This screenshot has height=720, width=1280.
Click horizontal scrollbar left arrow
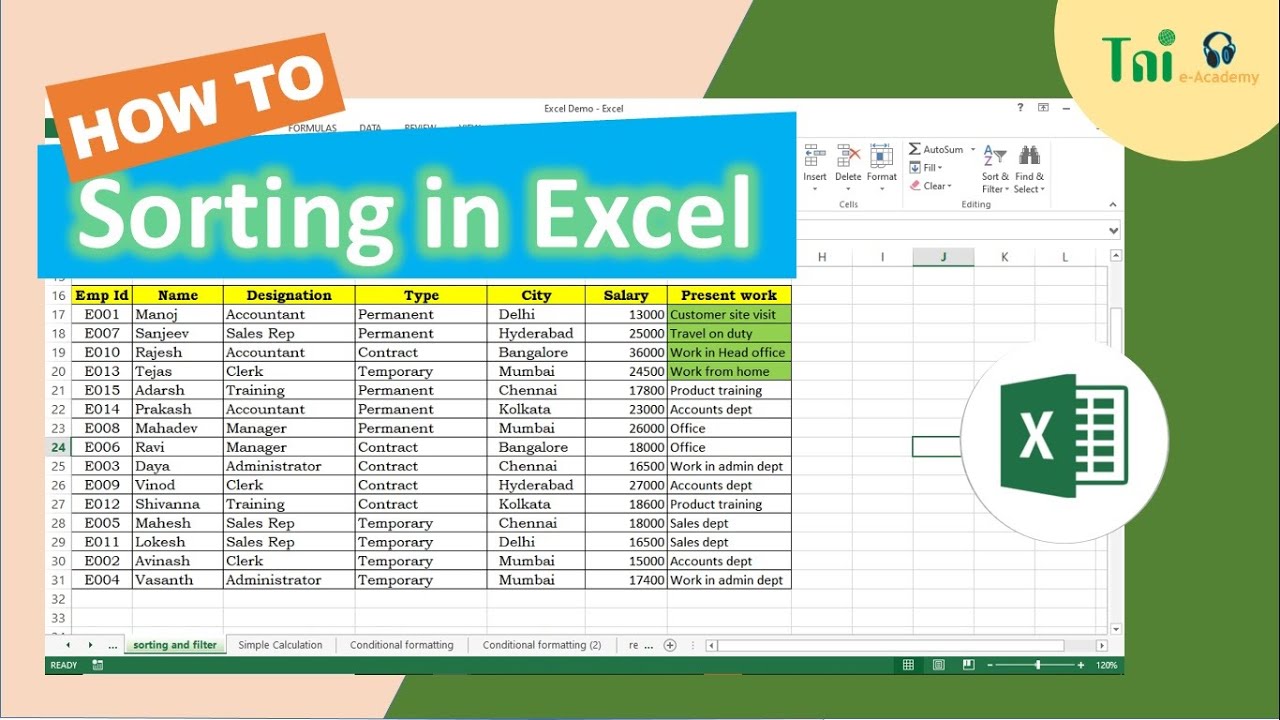coord(711,646)
